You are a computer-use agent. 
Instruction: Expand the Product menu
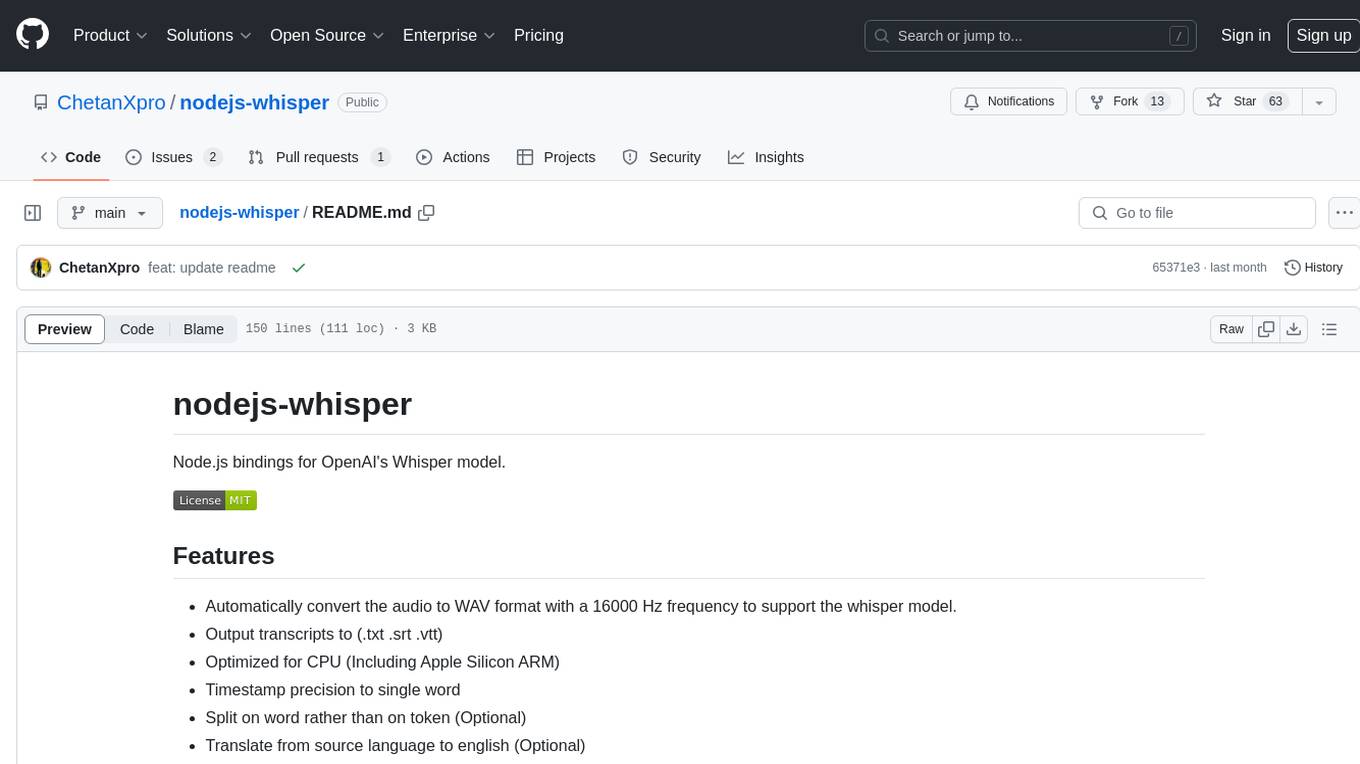pos(110,35)
